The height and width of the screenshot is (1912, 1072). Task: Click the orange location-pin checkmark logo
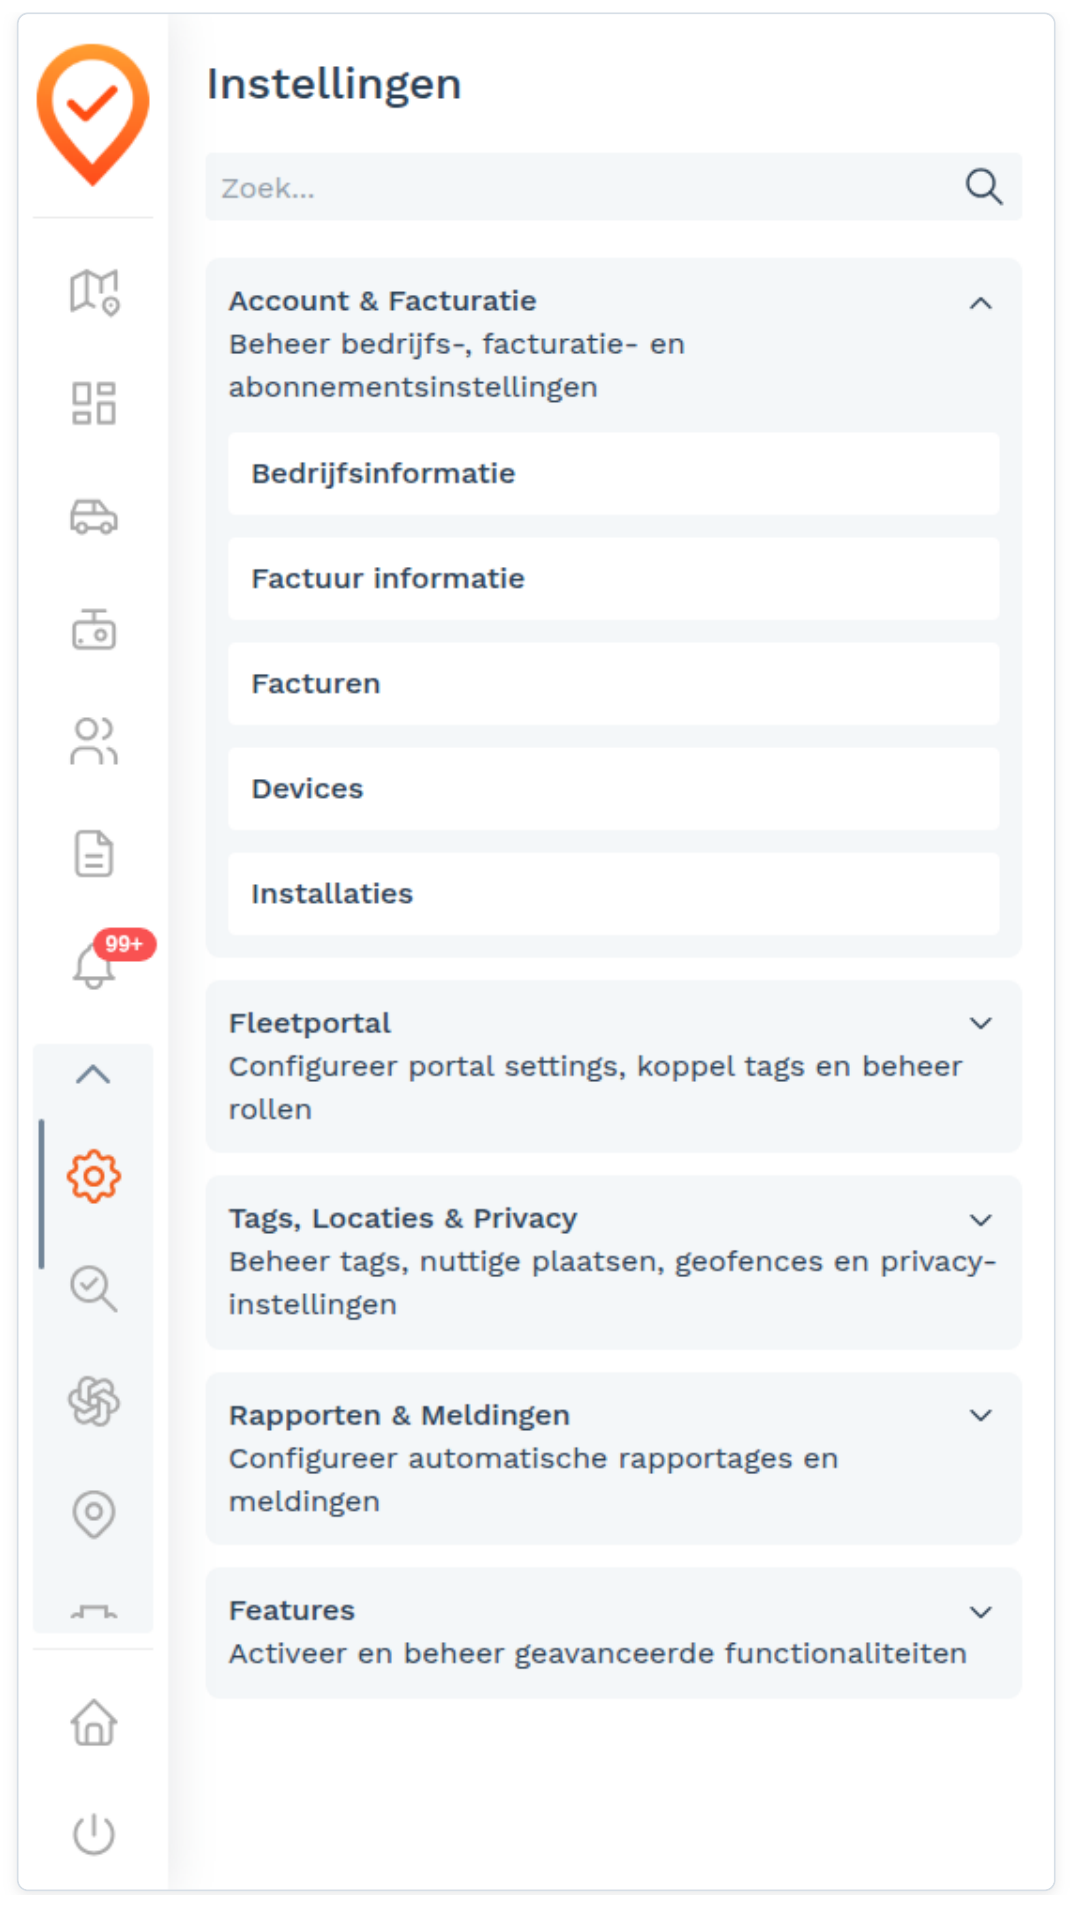click(x=93, y=115)
